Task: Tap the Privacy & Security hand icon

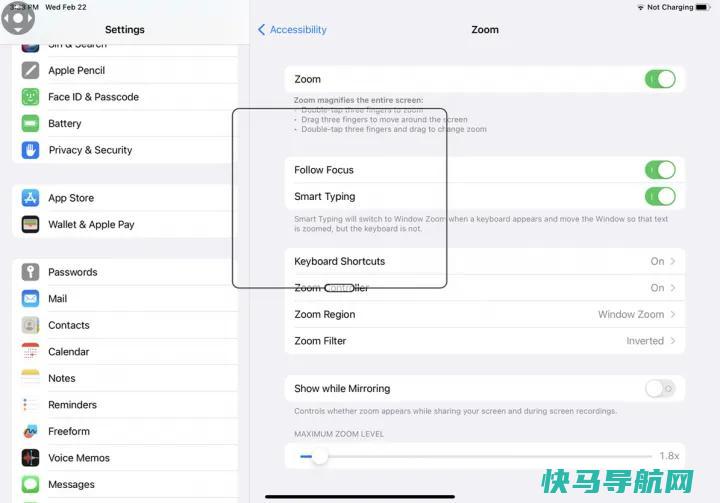Action: [30, 150]
